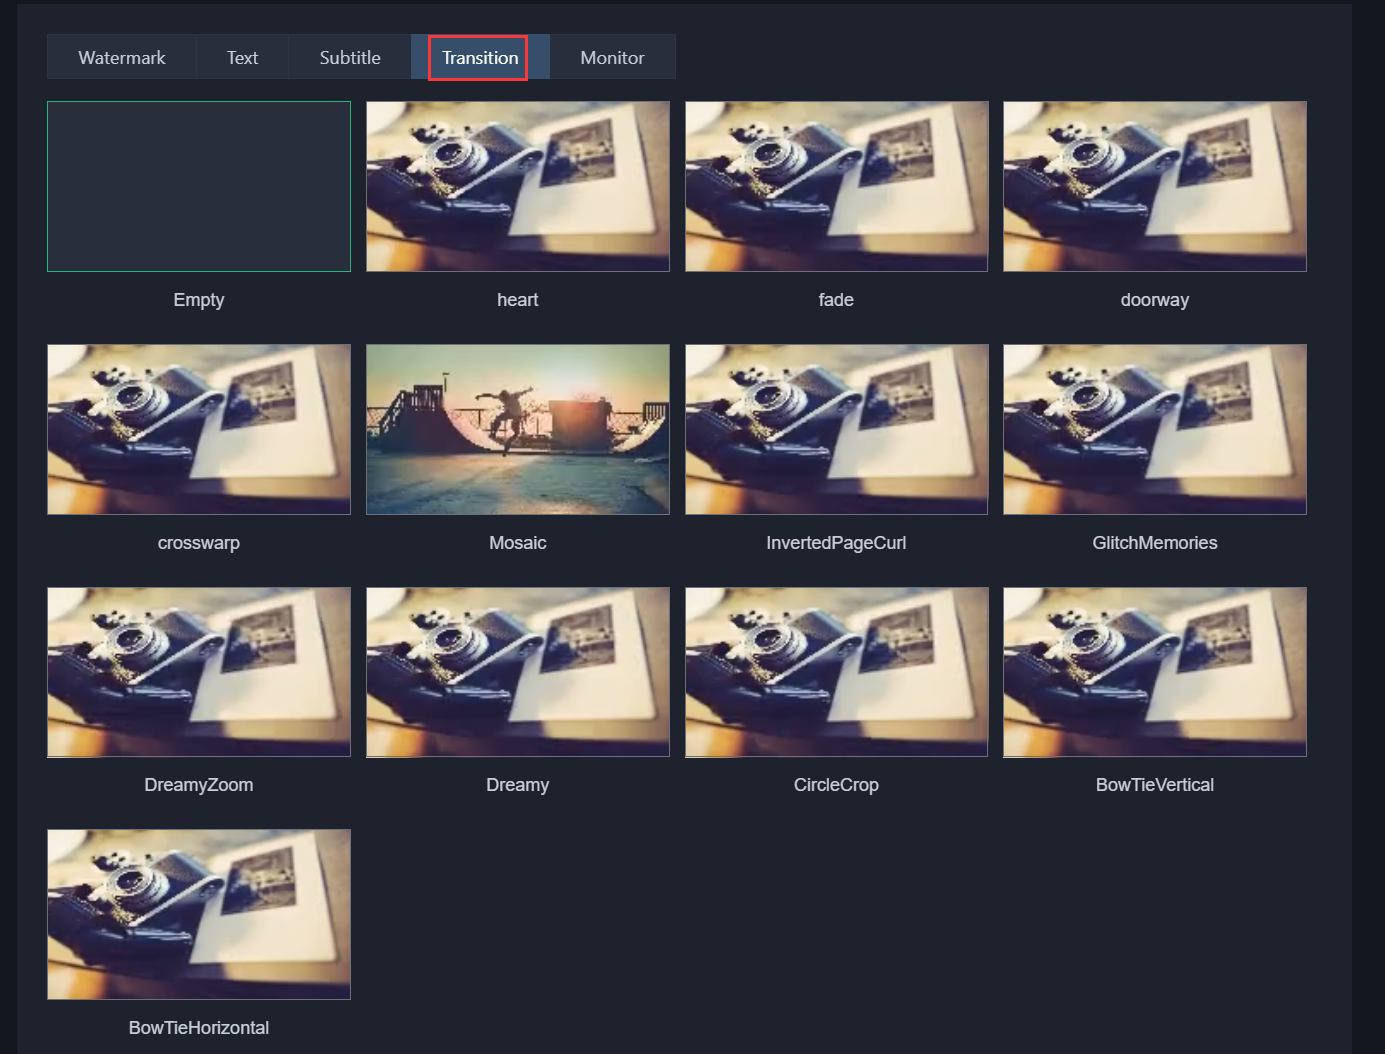The width and height of the screenshot is (1385, 1054).
Task: Click the "crosswarp" label text
Action: [x=199, y=543]
